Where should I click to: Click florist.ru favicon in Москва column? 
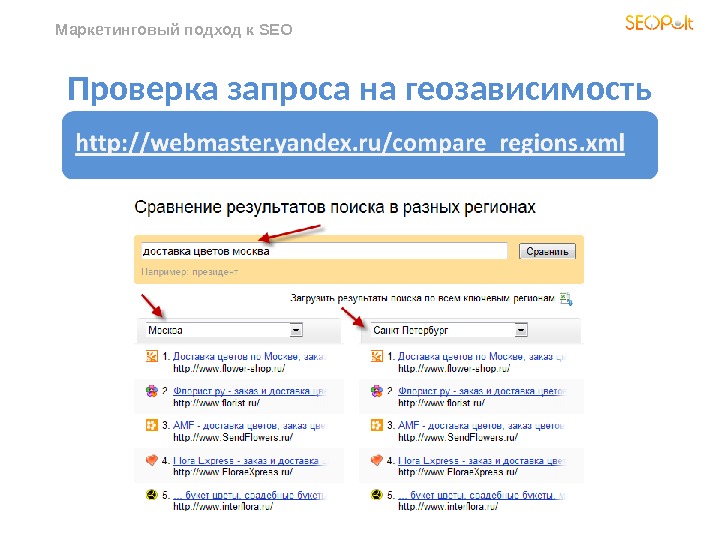click(x=152, y=391)
